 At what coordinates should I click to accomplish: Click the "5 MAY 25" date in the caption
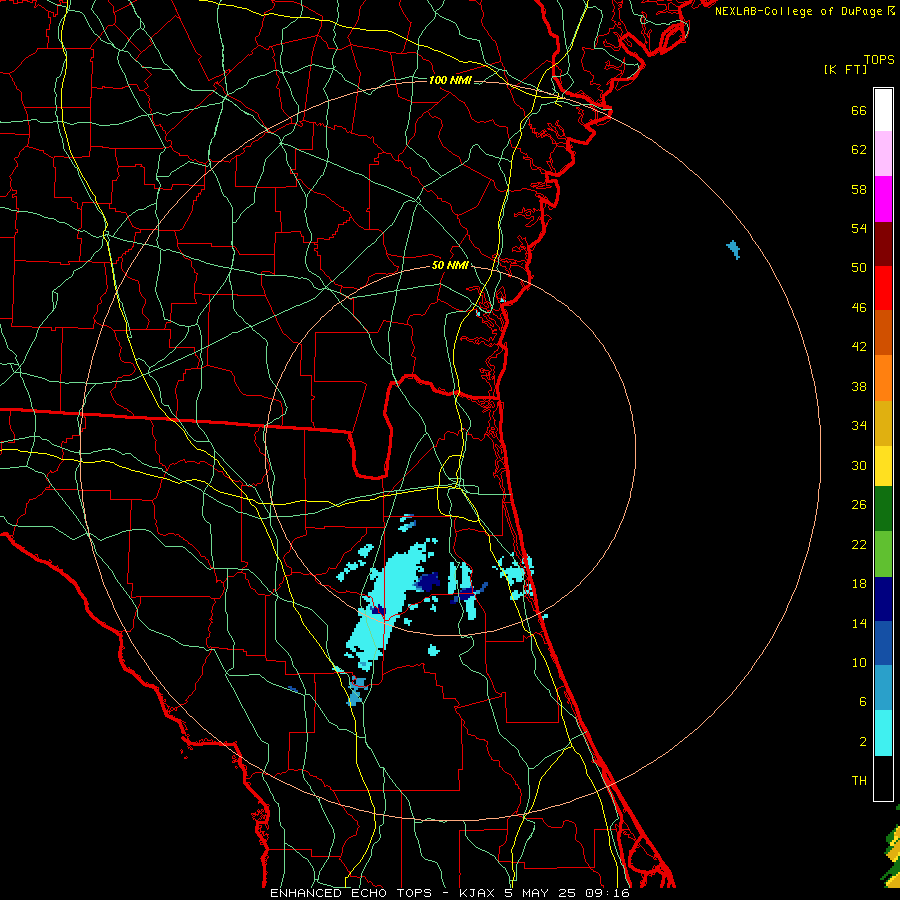[540, 893]
